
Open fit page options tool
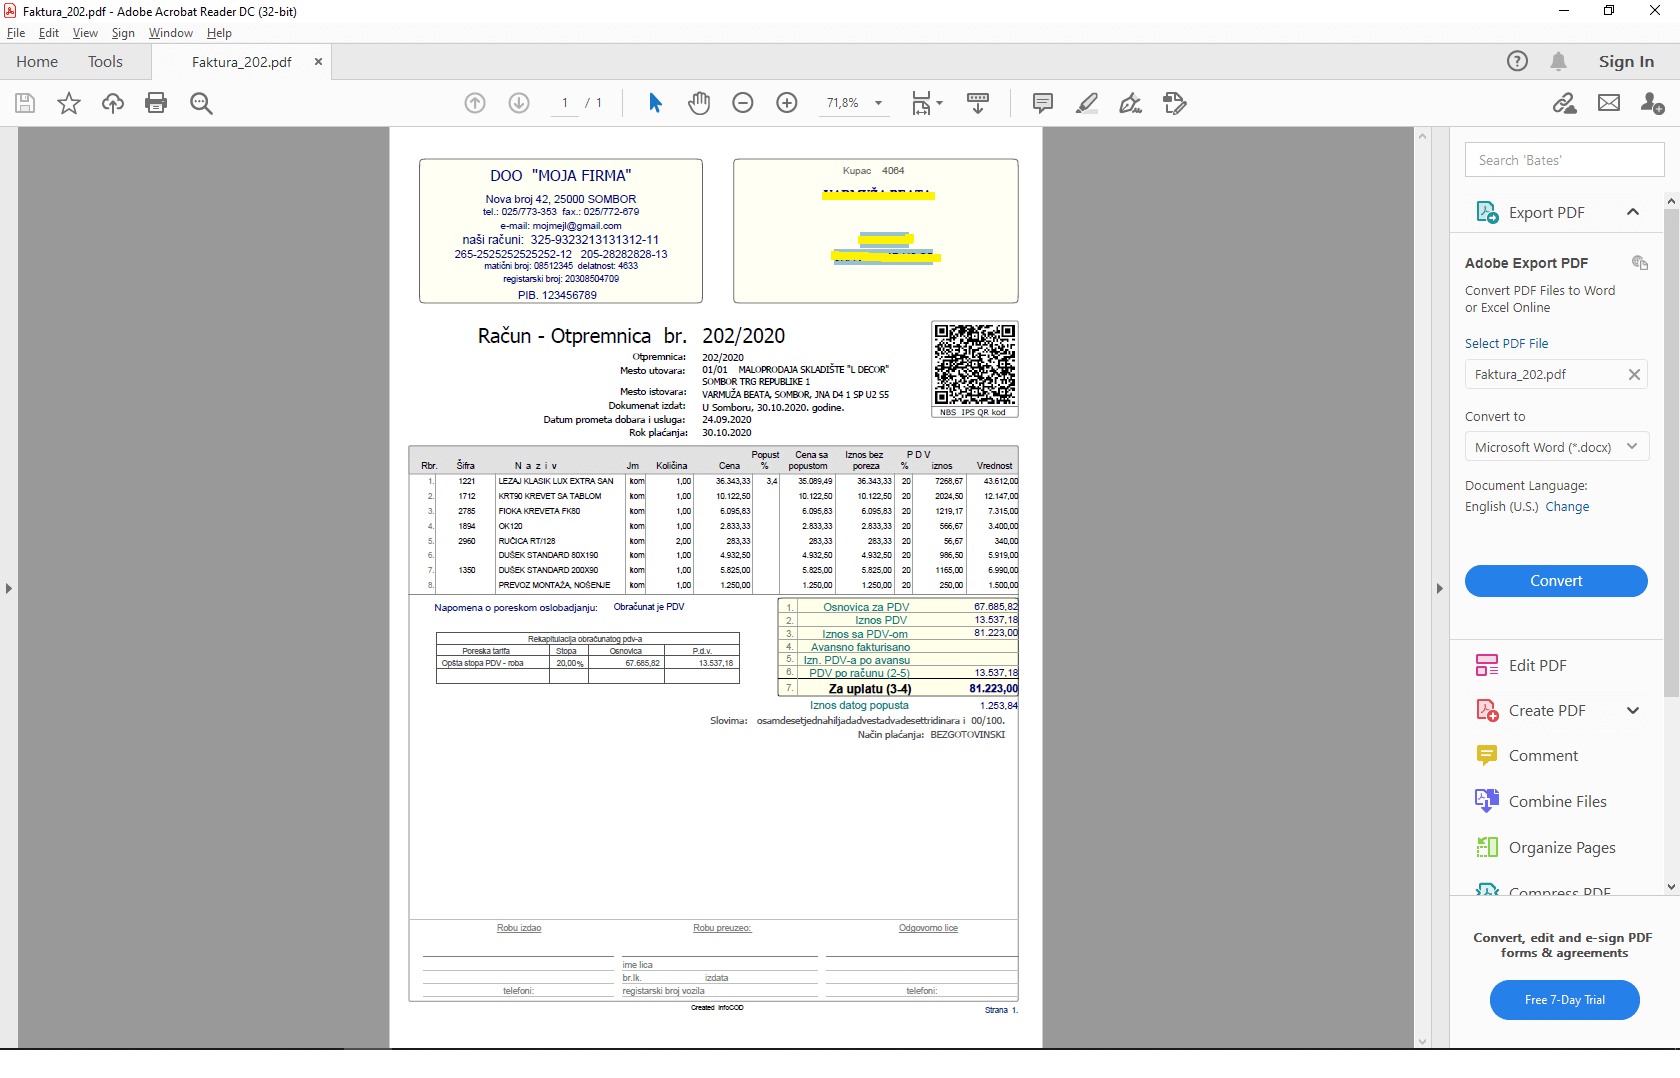pyautogui.click(x=926, y=103)
